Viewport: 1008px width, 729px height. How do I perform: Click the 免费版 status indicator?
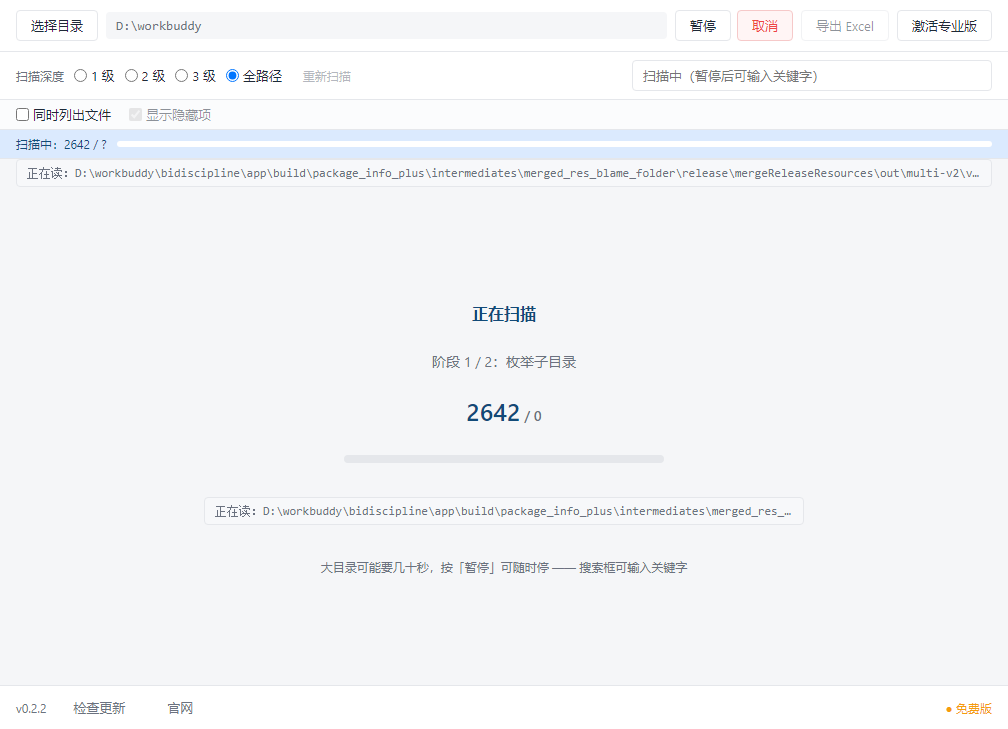[x=969, y=708]
